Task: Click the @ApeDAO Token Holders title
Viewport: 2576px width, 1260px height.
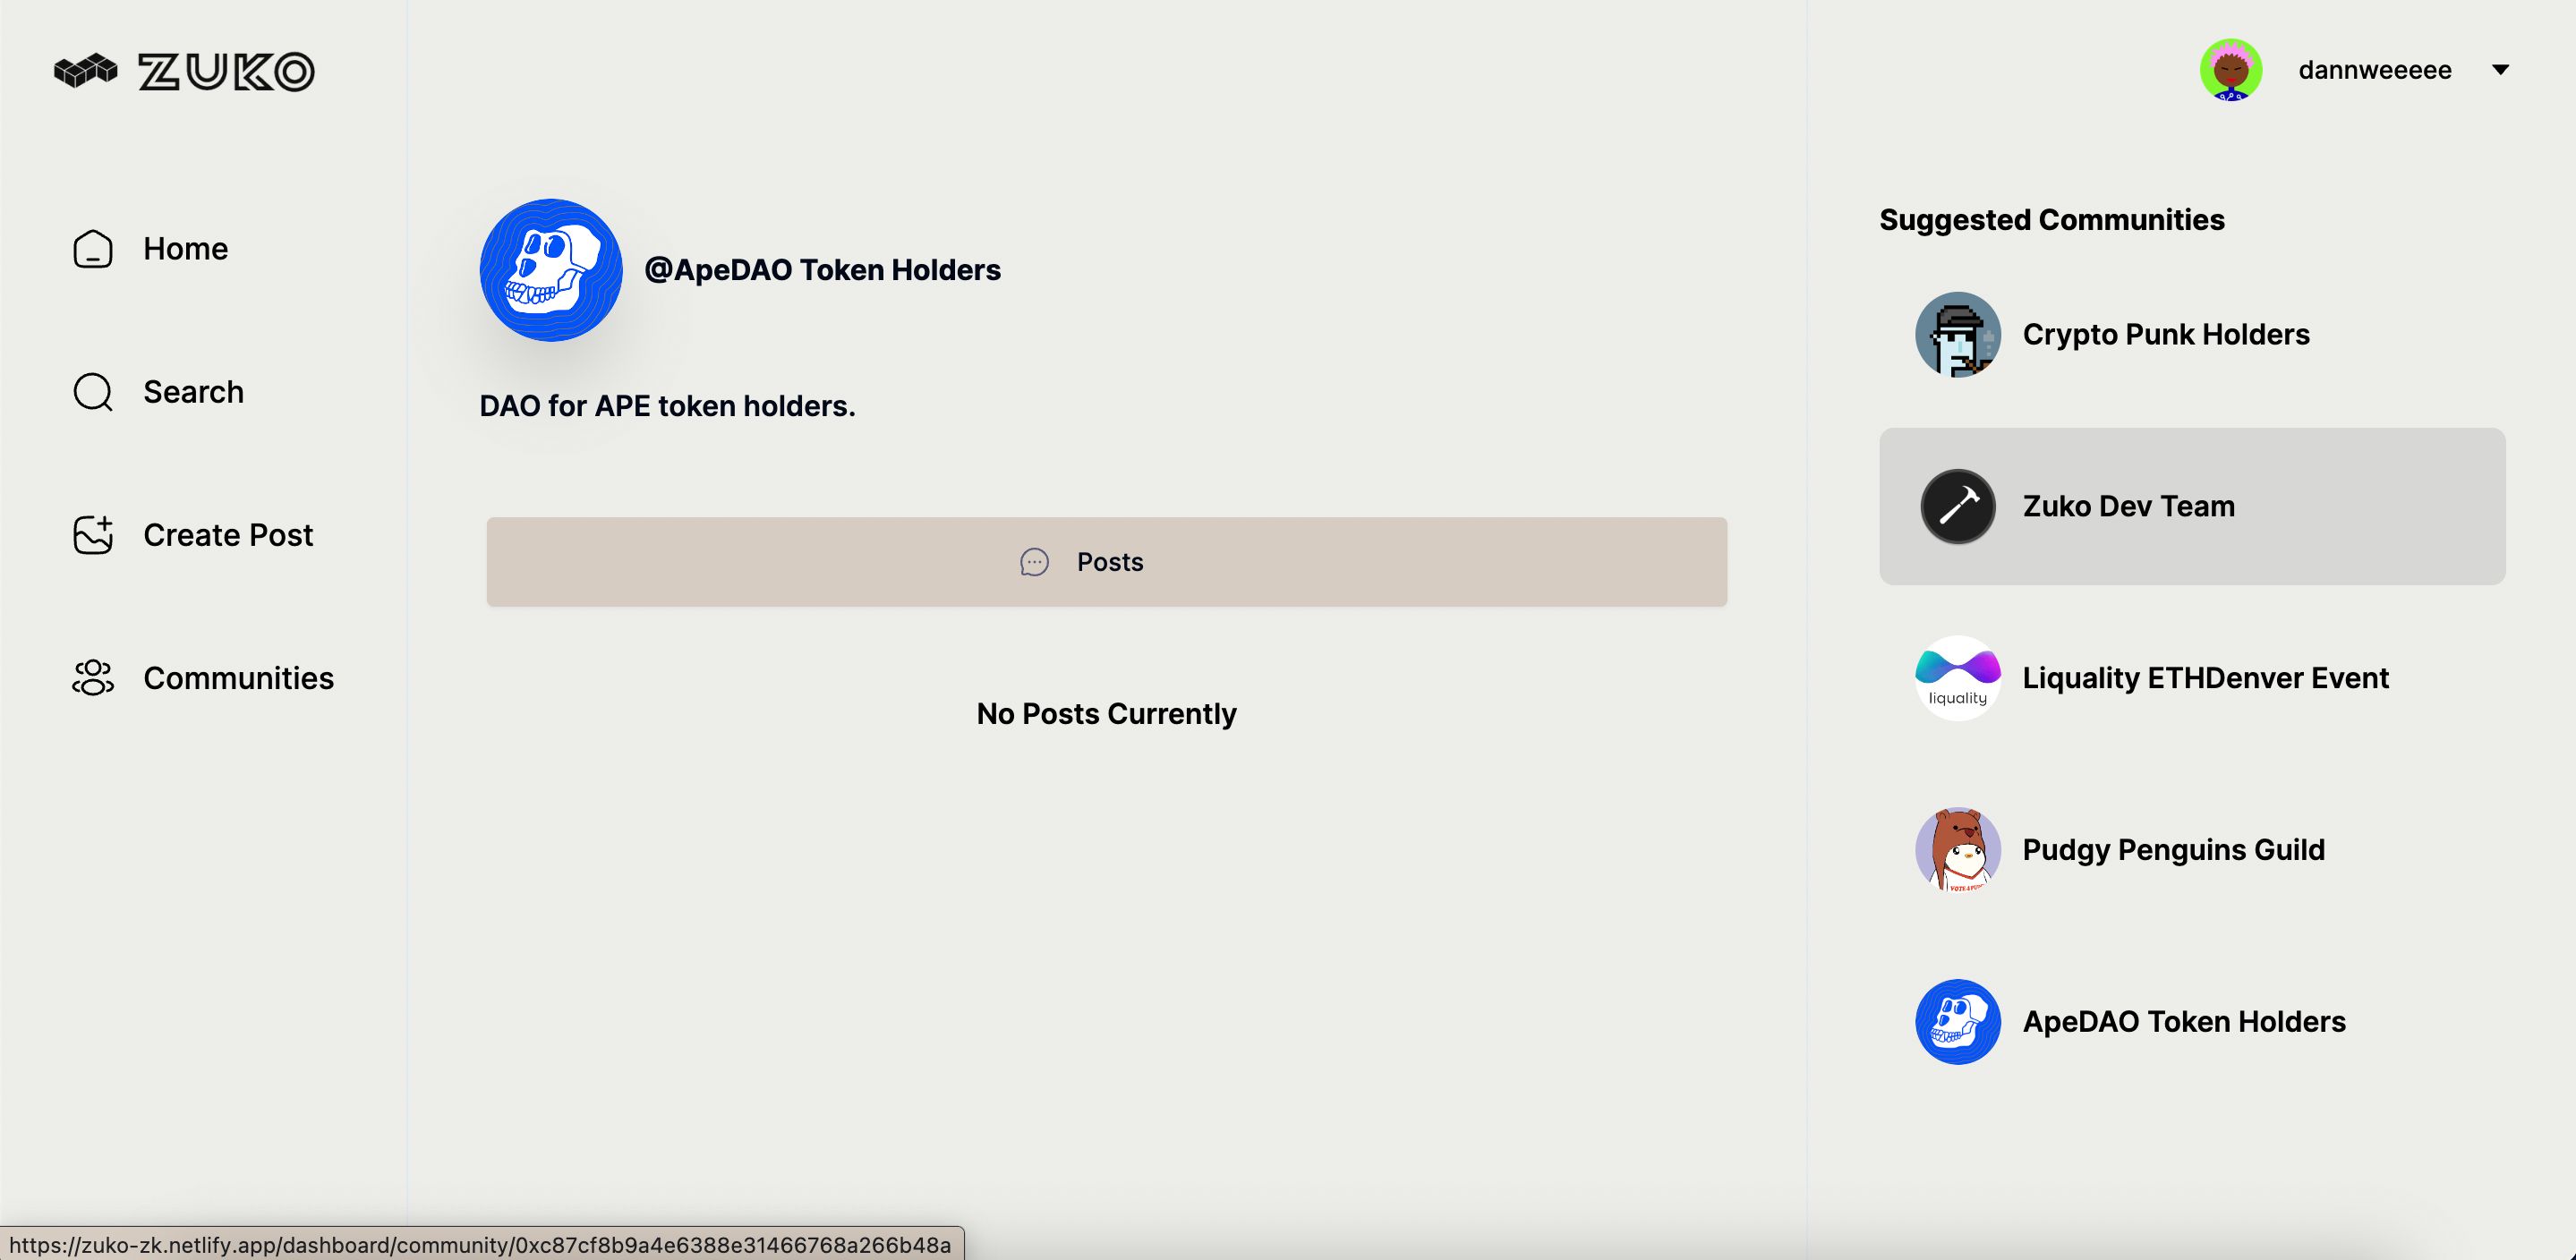Action: pos(822,270)
